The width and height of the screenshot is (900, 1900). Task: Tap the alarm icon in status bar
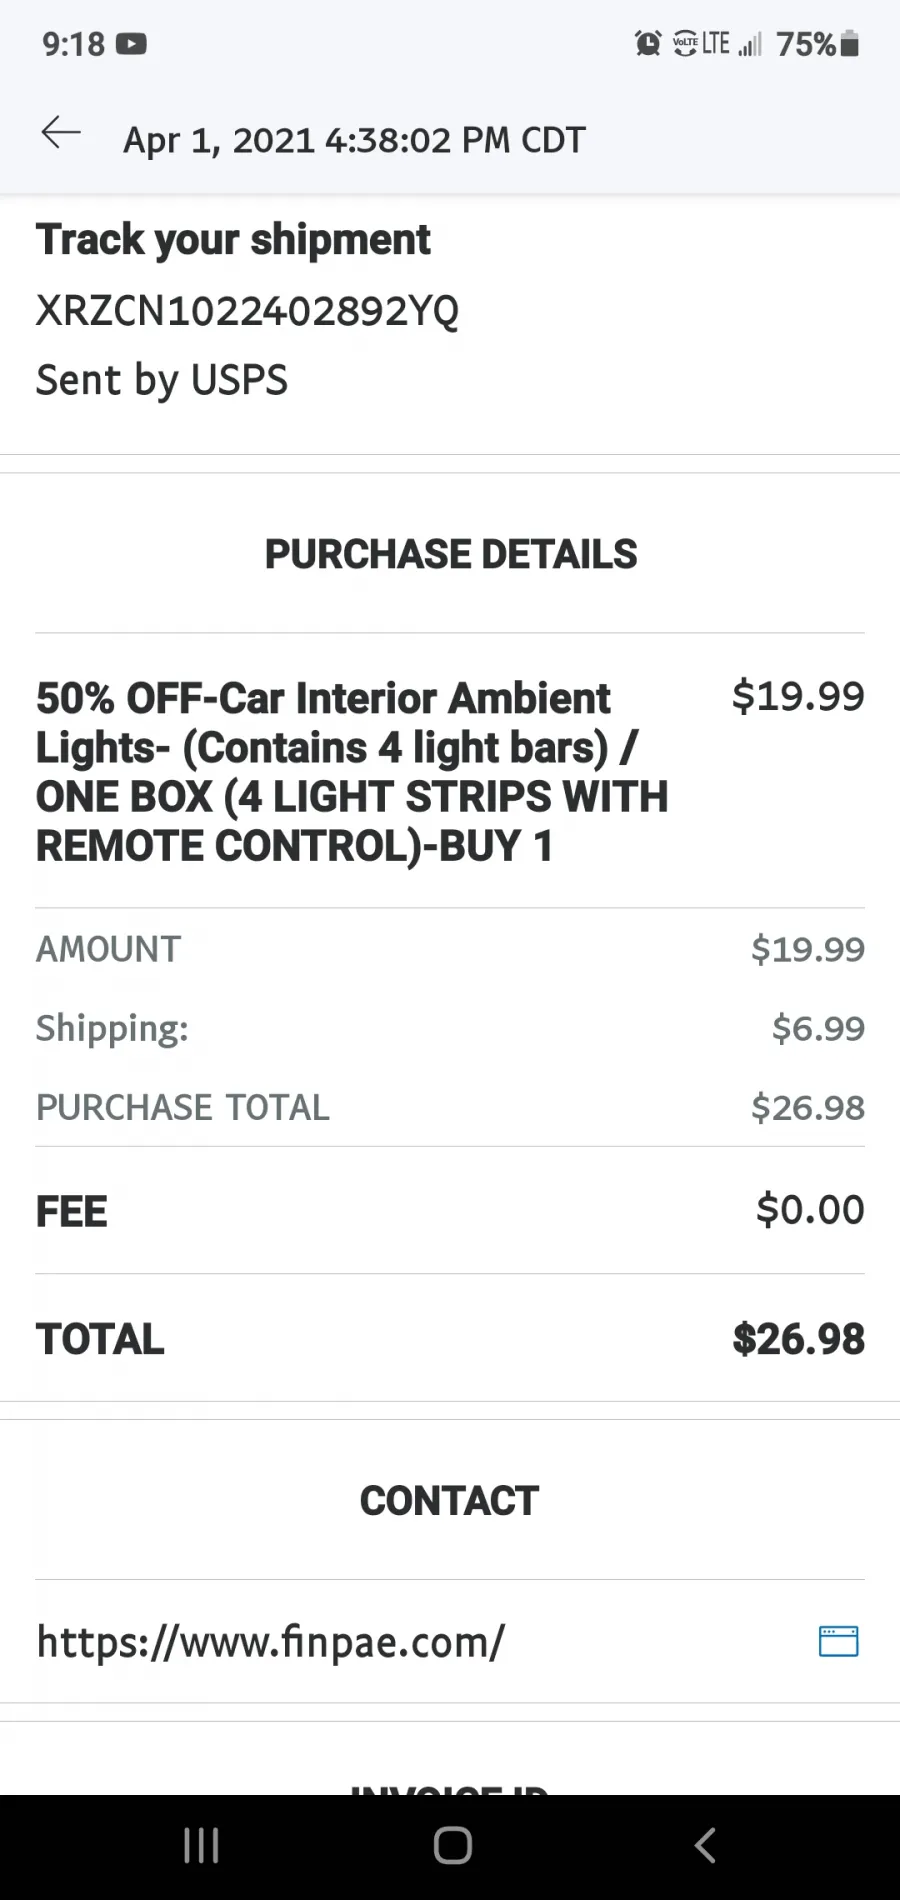click(648, 43)
